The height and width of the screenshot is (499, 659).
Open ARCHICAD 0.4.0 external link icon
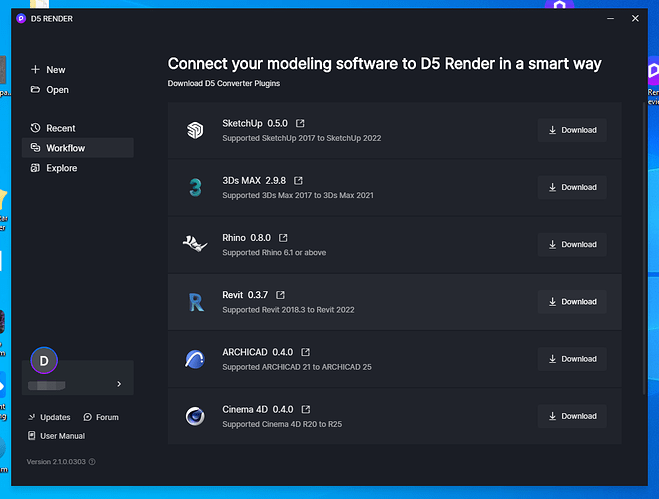(306, 352)
